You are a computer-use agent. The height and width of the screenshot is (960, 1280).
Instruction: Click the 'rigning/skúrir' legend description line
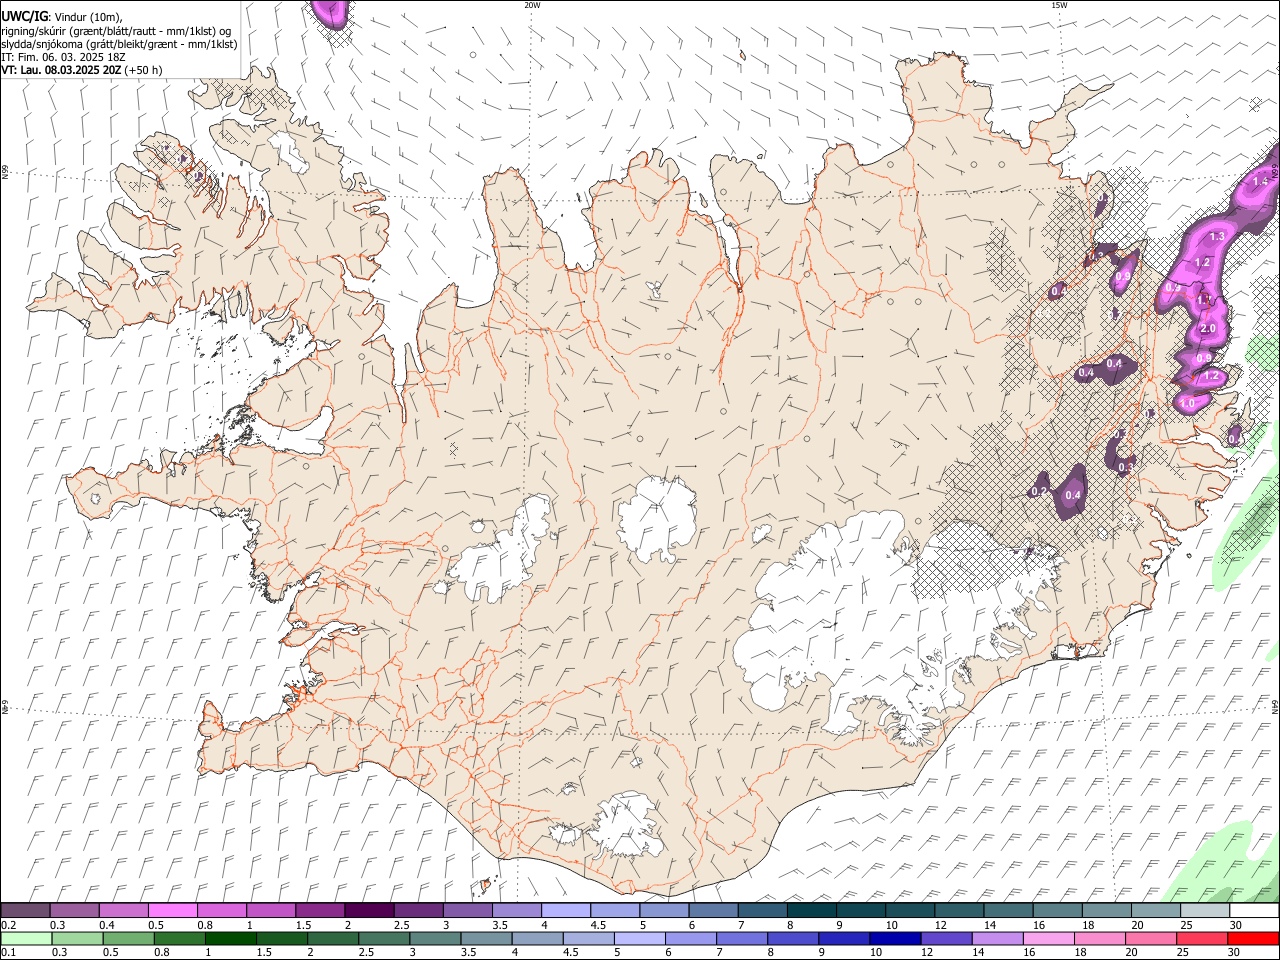[x=116, y=31]
